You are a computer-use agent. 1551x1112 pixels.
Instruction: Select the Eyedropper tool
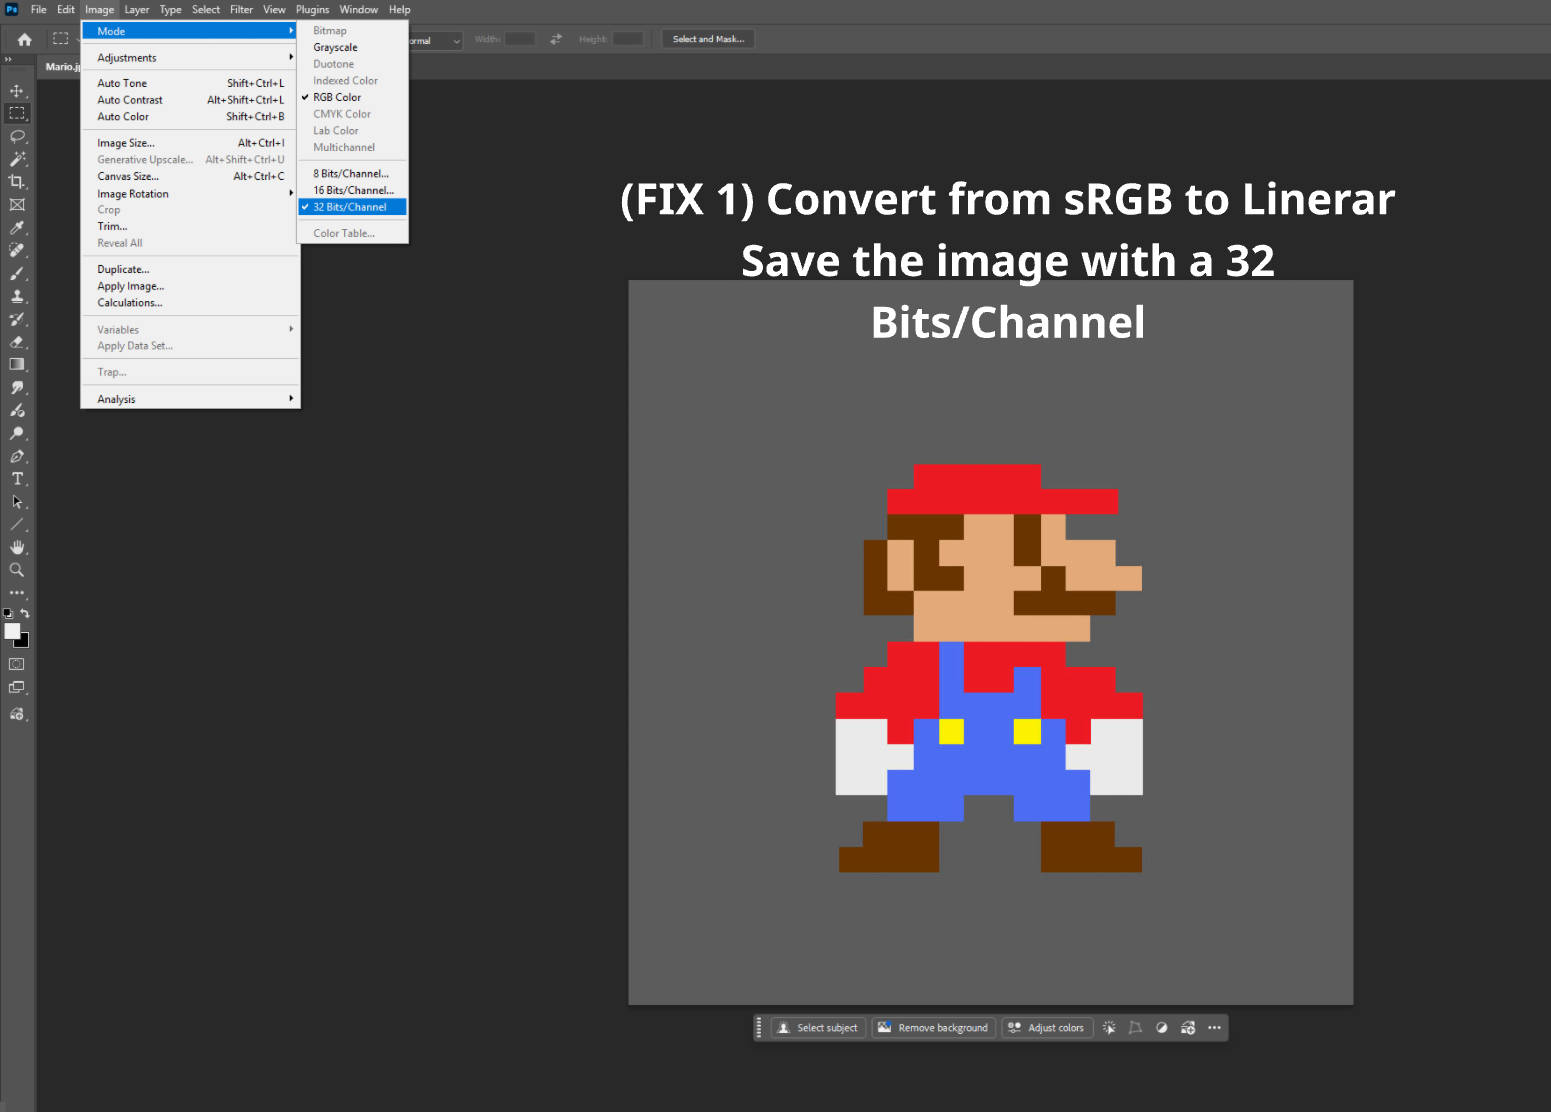[17, 228]
